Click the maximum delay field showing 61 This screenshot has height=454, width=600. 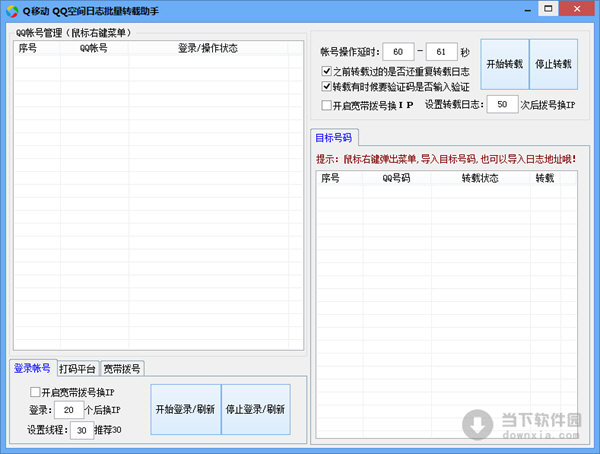(441, 51)
